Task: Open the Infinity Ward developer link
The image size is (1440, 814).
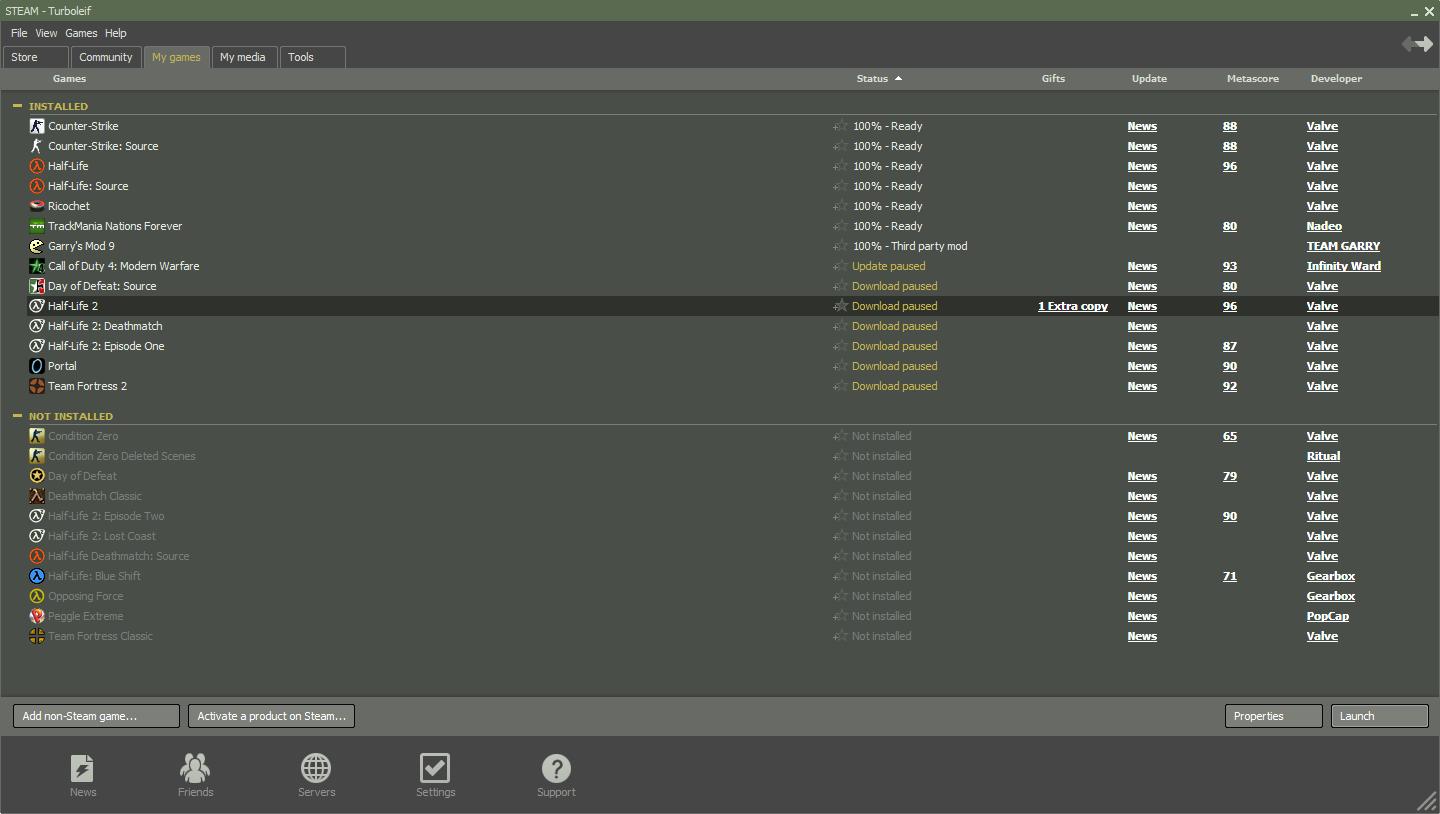Action: [x=1343, y=266]
